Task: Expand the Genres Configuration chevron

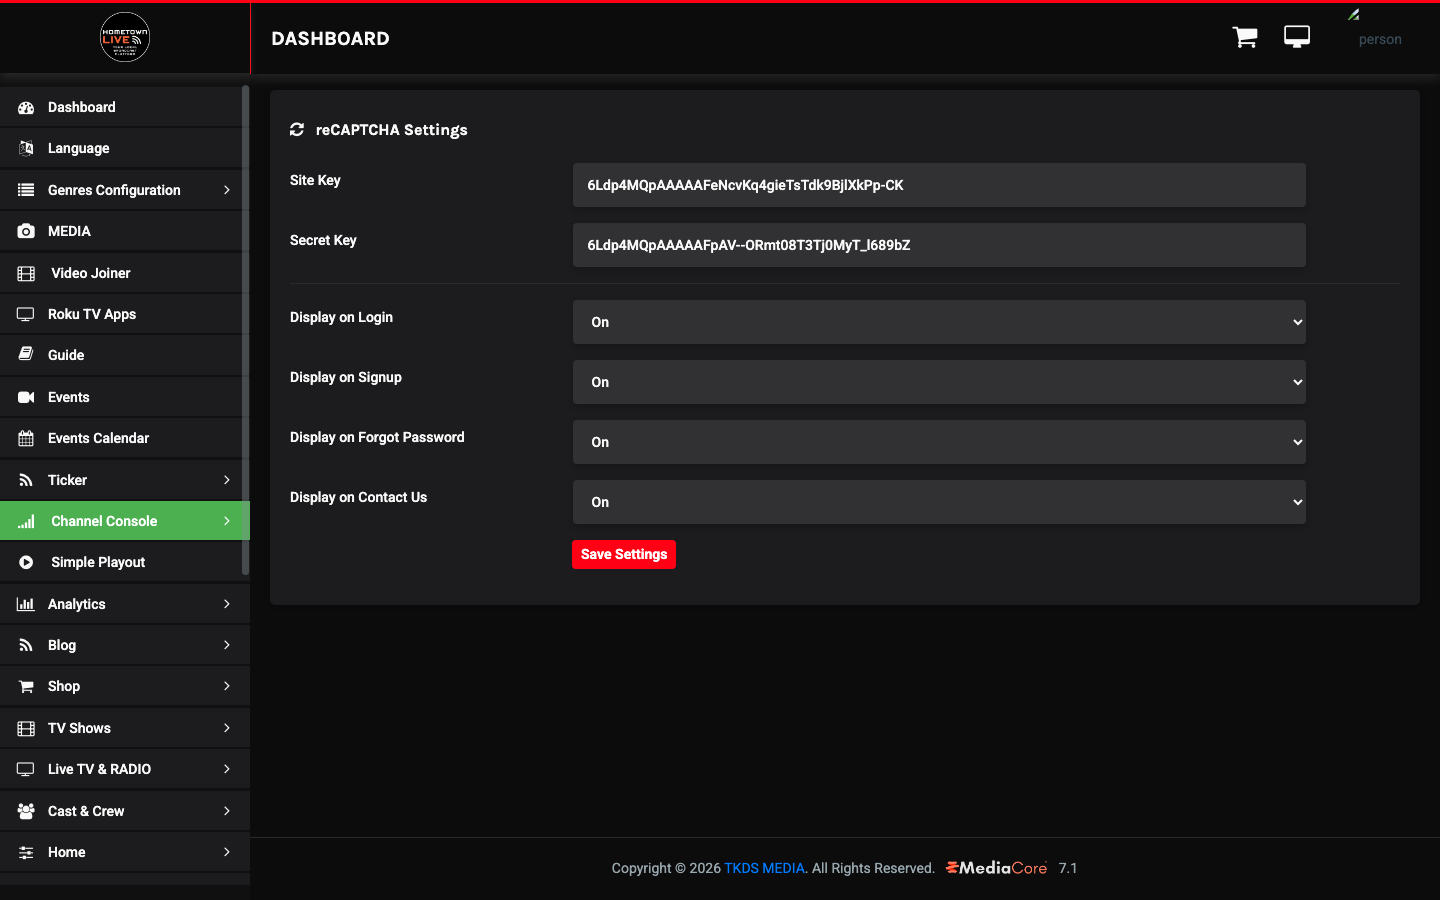Action: (x=227, y=190)
